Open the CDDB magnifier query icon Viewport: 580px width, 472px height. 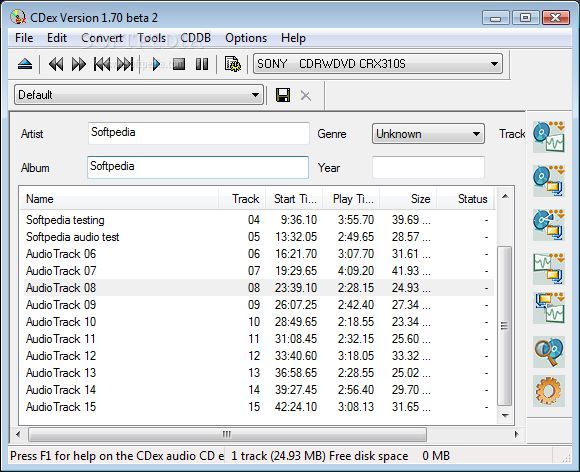[x=549, y=352]
